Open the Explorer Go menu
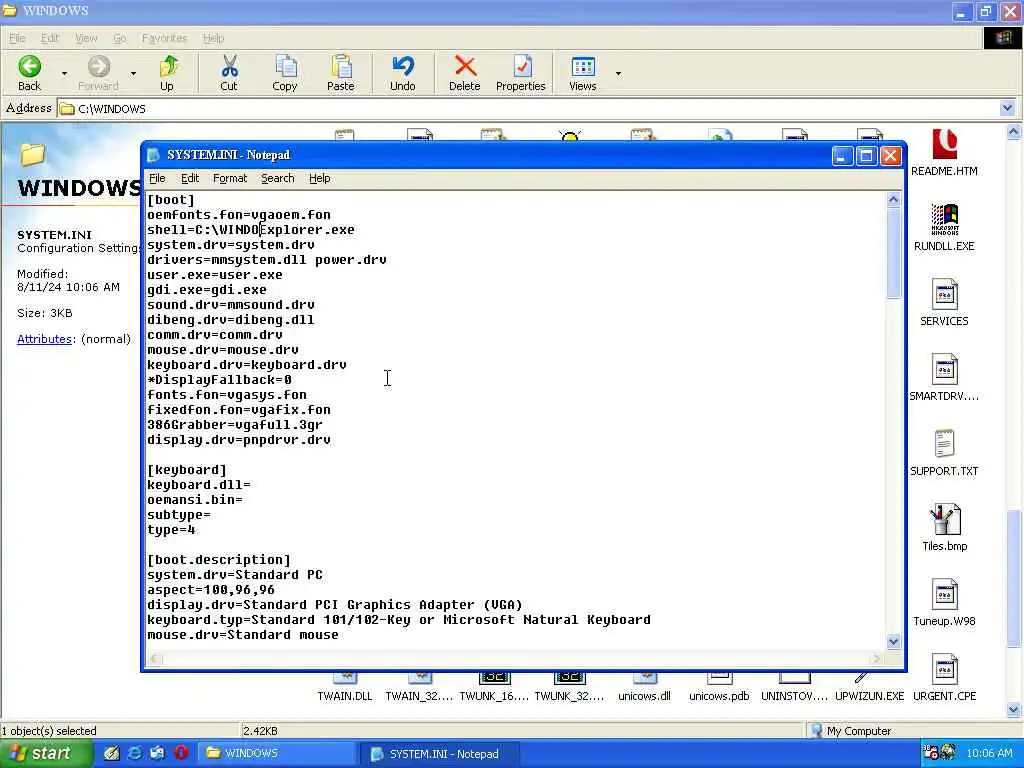Viewport: 1024px width, 768px height. [120, 39]
